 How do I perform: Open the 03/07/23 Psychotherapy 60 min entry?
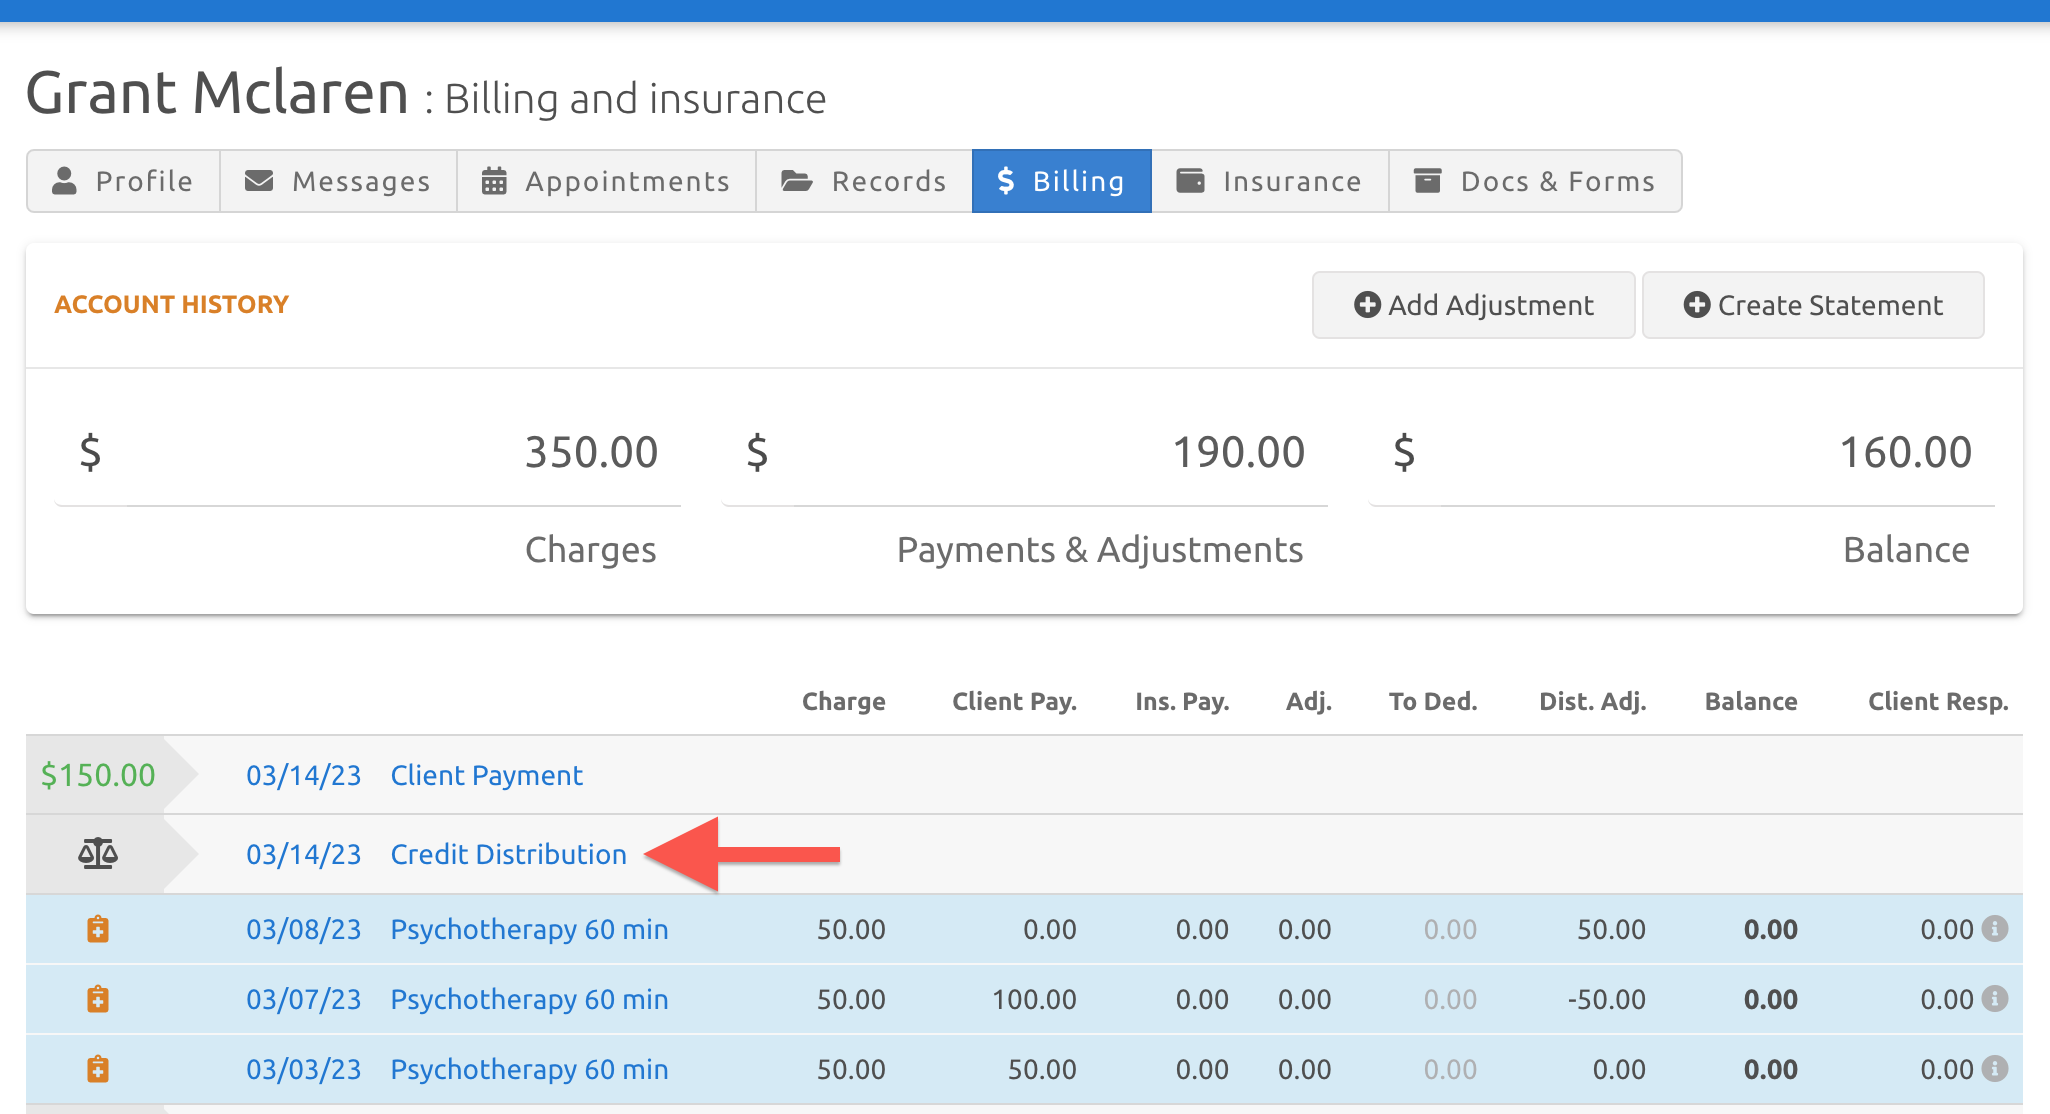(528, 999)
